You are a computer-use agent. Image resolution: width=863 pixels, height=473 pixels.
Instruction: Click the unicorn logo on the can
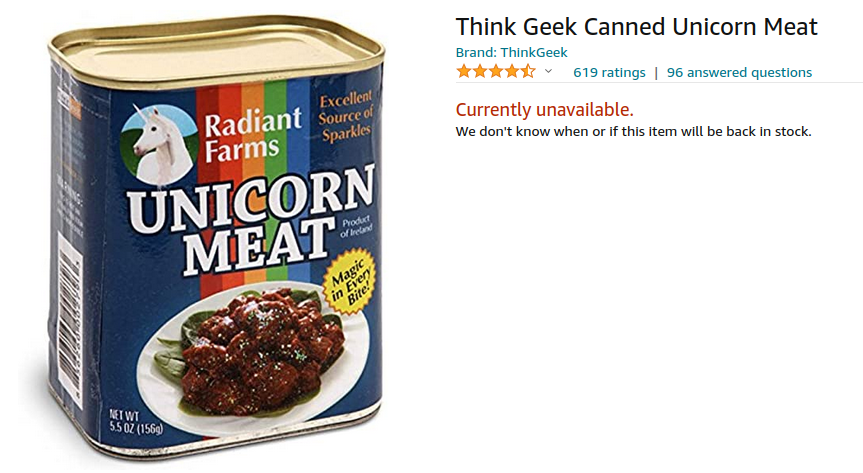159,144
